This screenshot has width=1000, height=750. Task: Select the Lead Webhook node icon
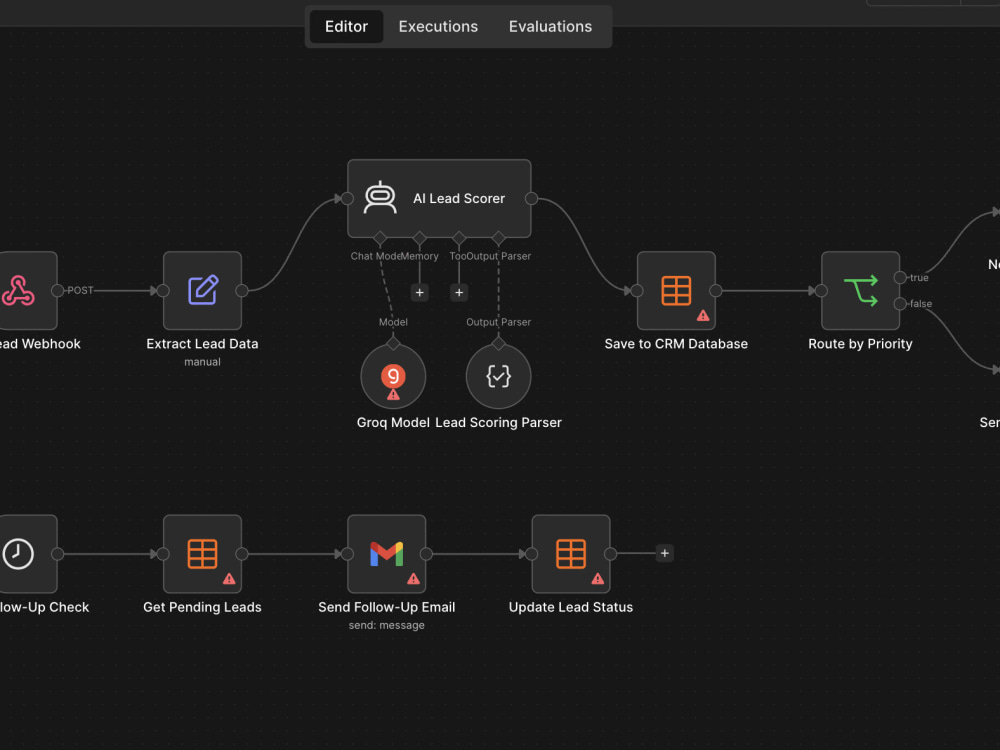[x=19, y=291]
